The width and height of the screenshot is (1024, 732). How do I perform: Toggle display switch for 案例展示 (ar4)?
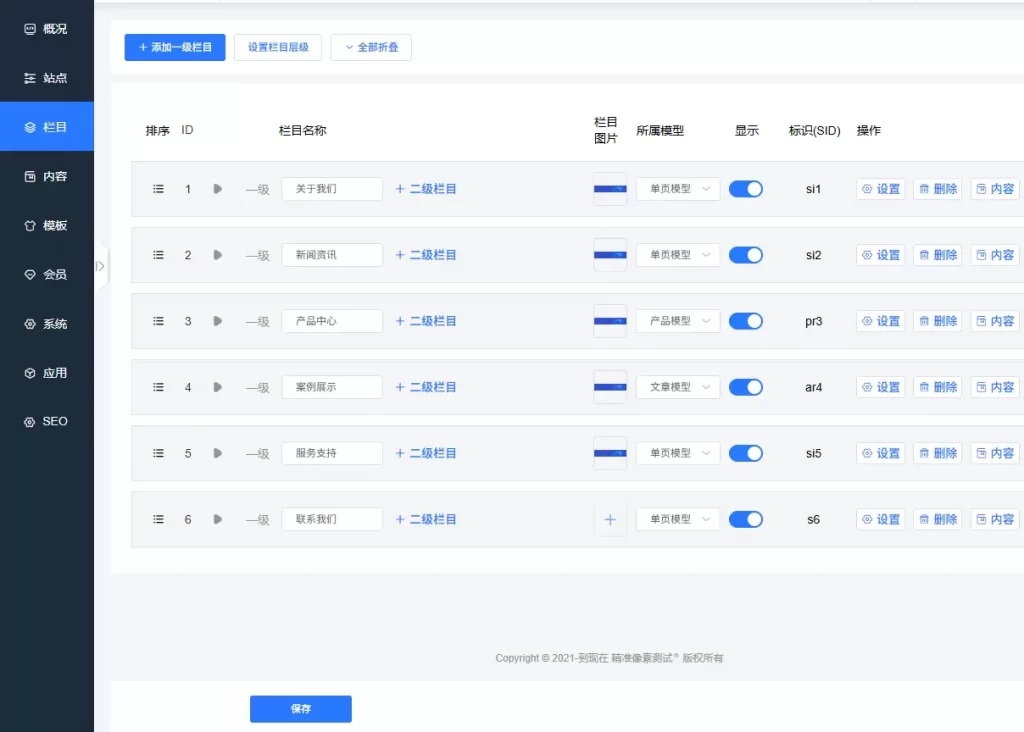745,387
